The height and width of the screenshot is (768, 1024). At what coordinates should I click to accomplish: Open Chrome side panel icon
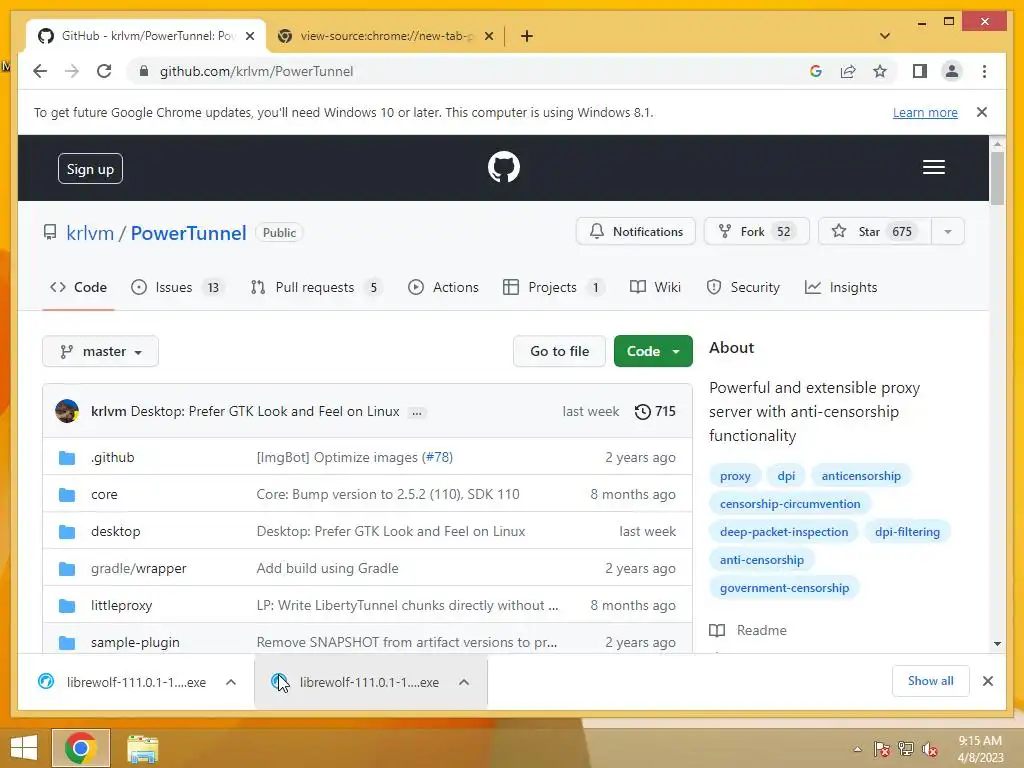920,71
